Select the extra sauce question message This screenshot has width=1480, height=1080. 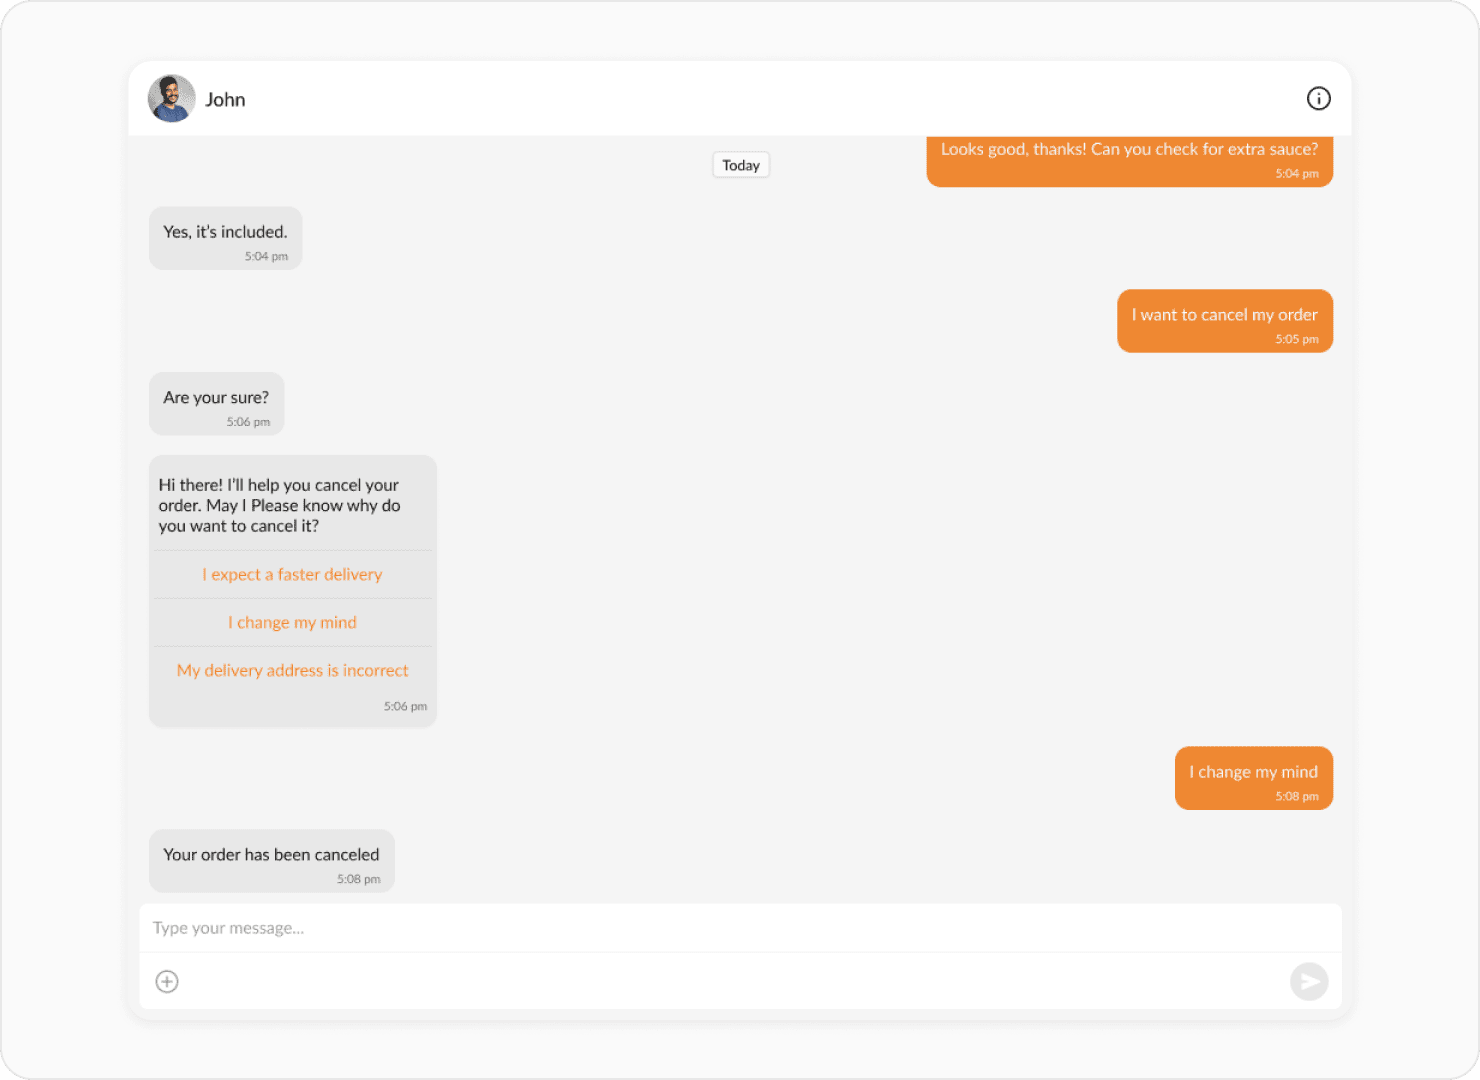pos(1129,161)
